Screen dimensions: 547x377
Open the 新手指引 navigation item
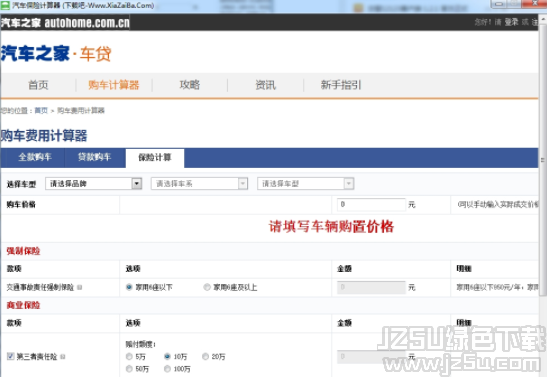point(341,85)
